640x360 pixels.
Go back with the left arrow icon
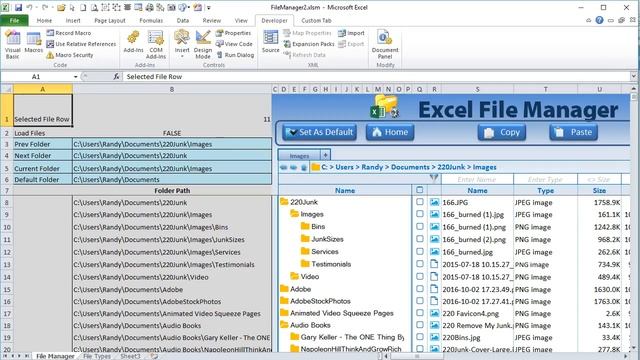click(x=284, y=168)
